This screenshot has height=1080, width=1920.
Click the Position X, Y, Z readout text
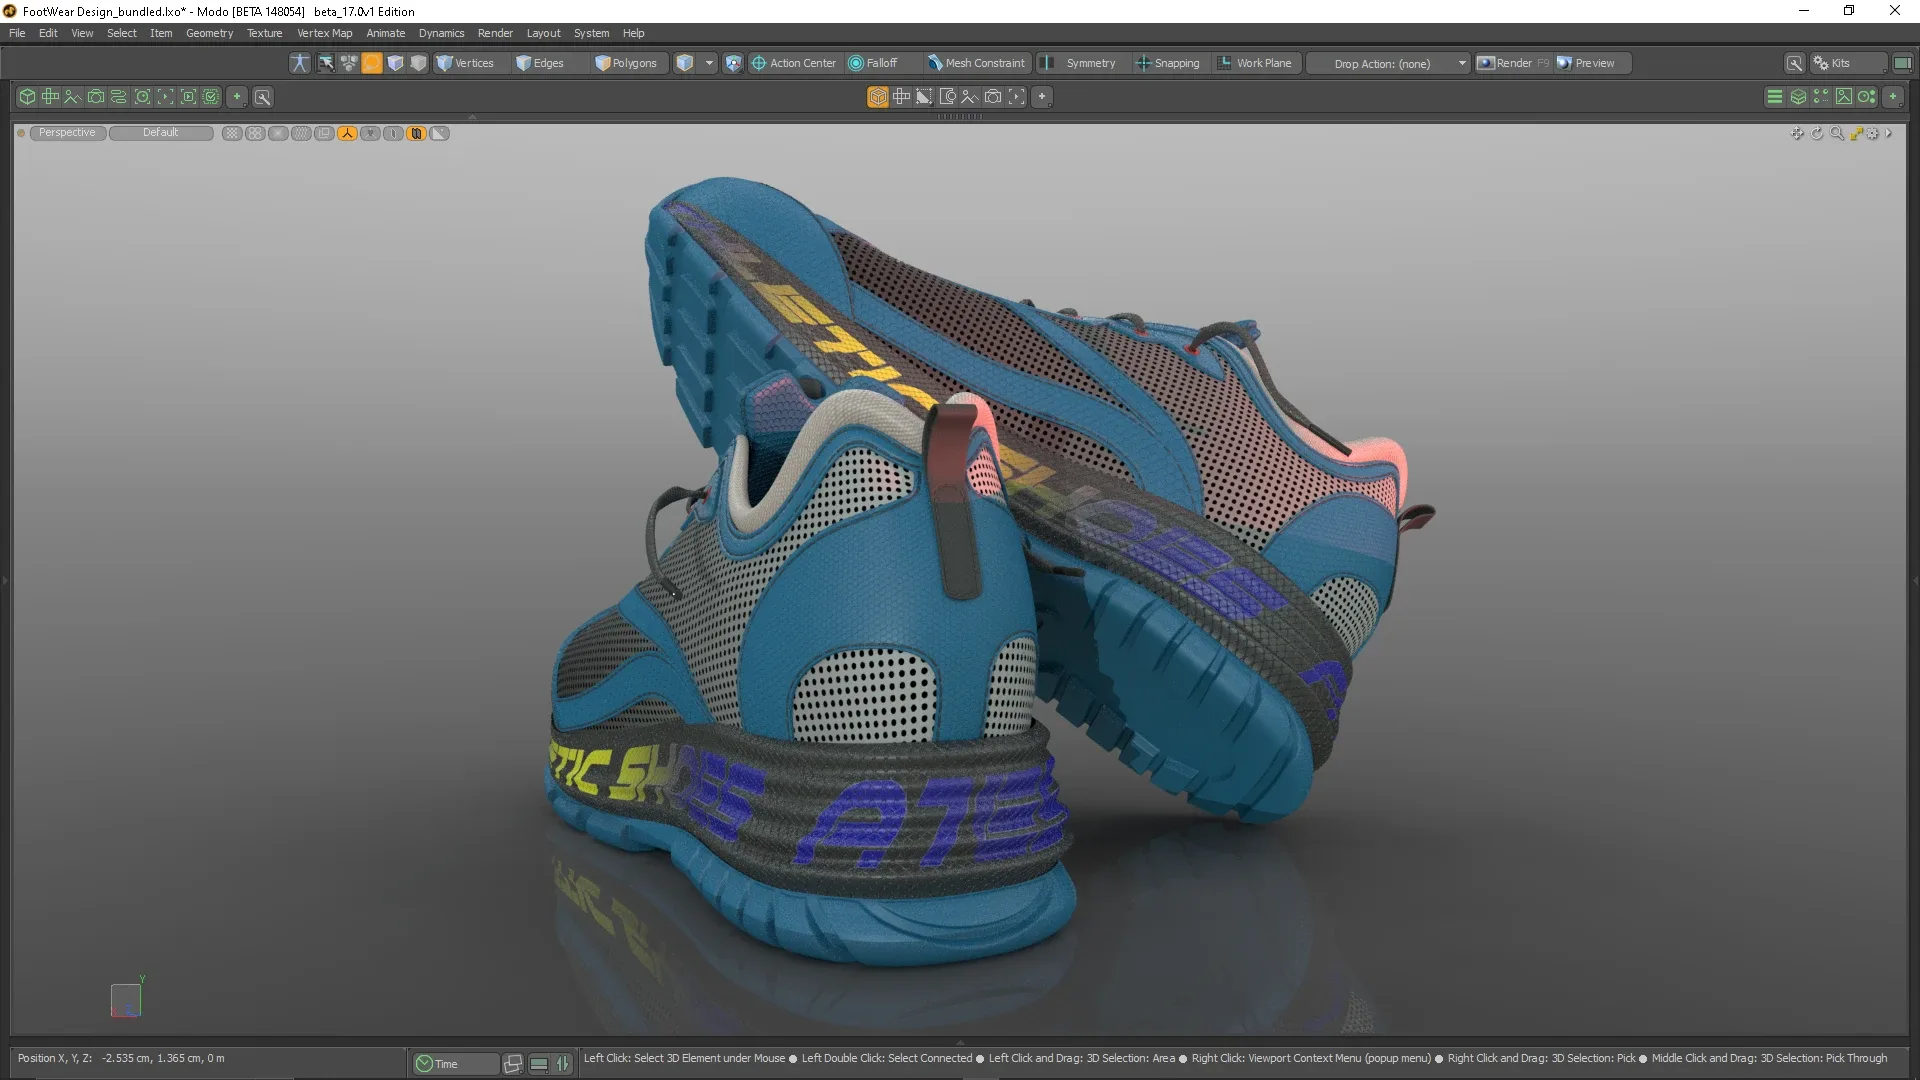point(121,1058)
